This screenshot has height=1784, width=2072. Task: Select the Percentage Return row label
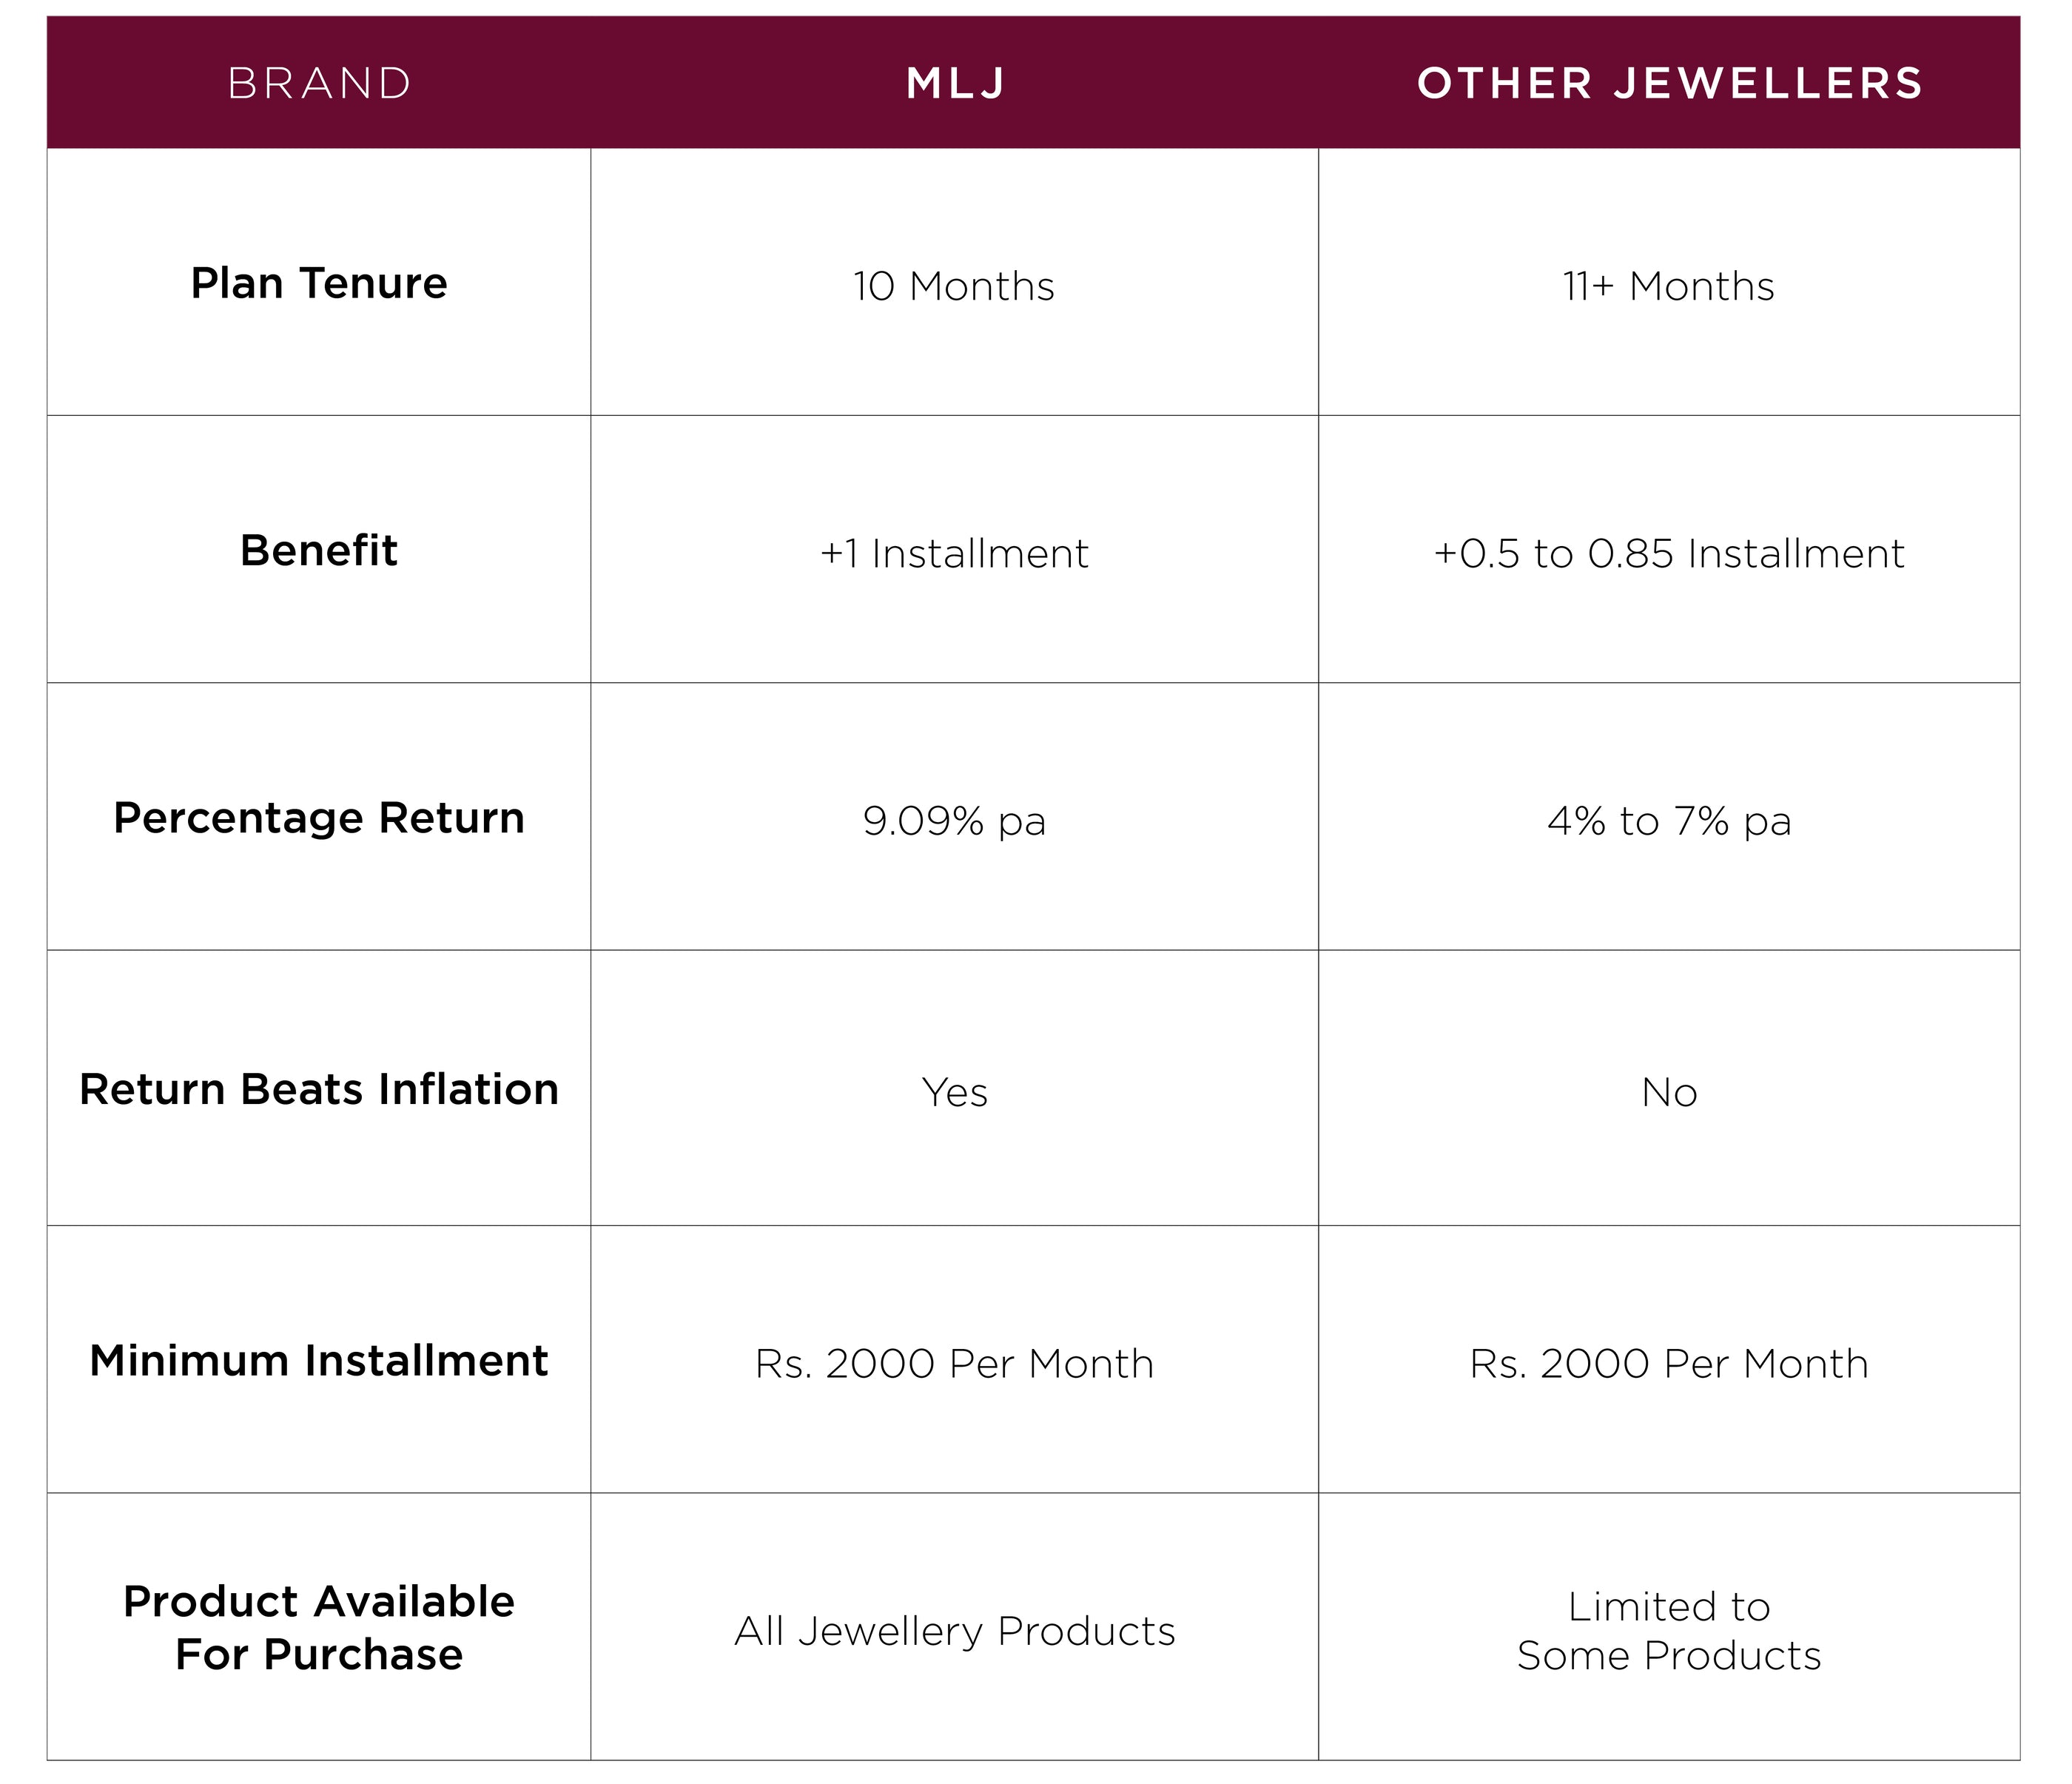[x=319, y=817]
